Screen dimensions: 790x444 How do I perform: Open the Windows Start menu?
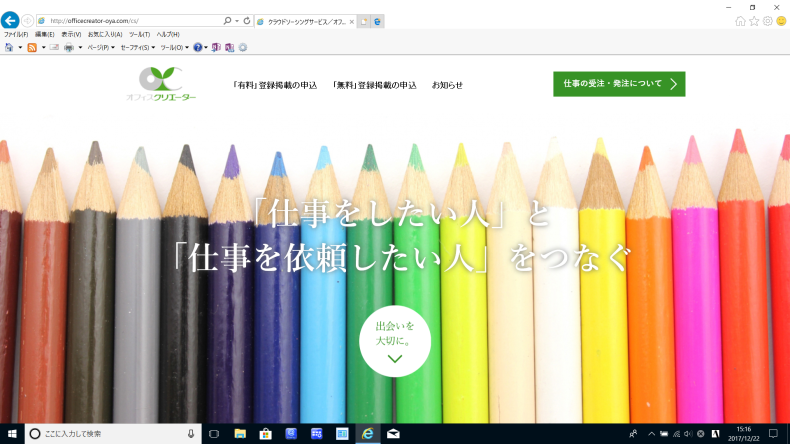(12, 433)
